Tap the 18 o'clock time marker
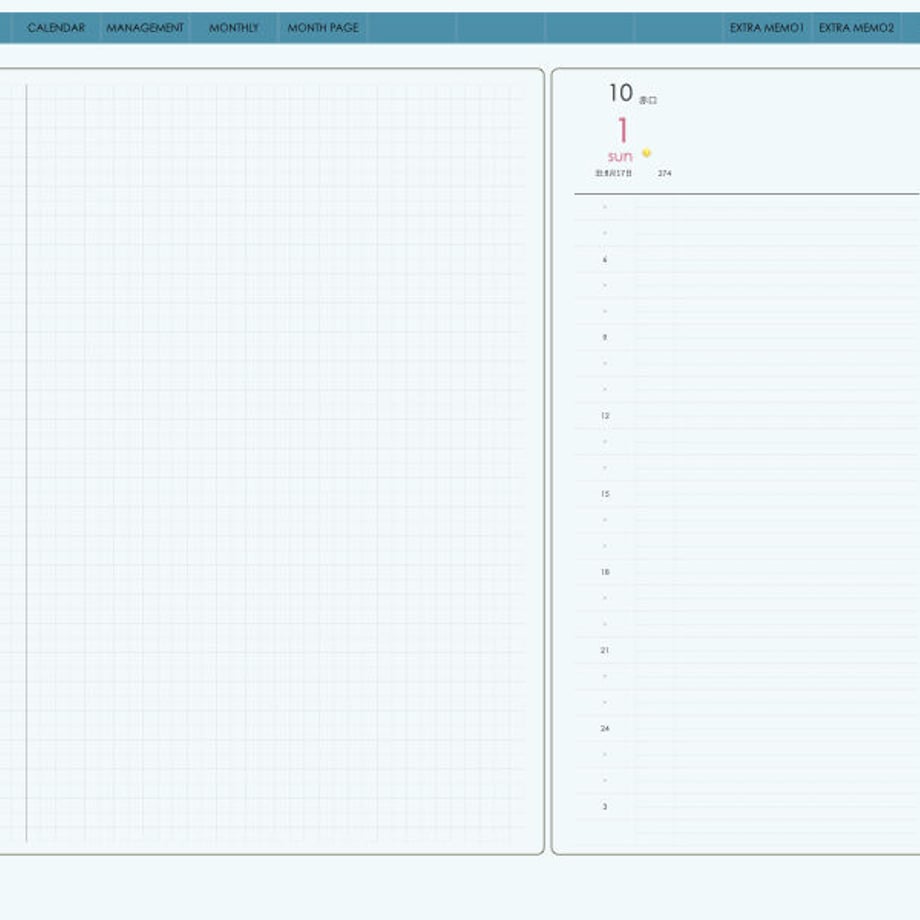The height and width of the screenshot is (920, 920). point(605,572)
